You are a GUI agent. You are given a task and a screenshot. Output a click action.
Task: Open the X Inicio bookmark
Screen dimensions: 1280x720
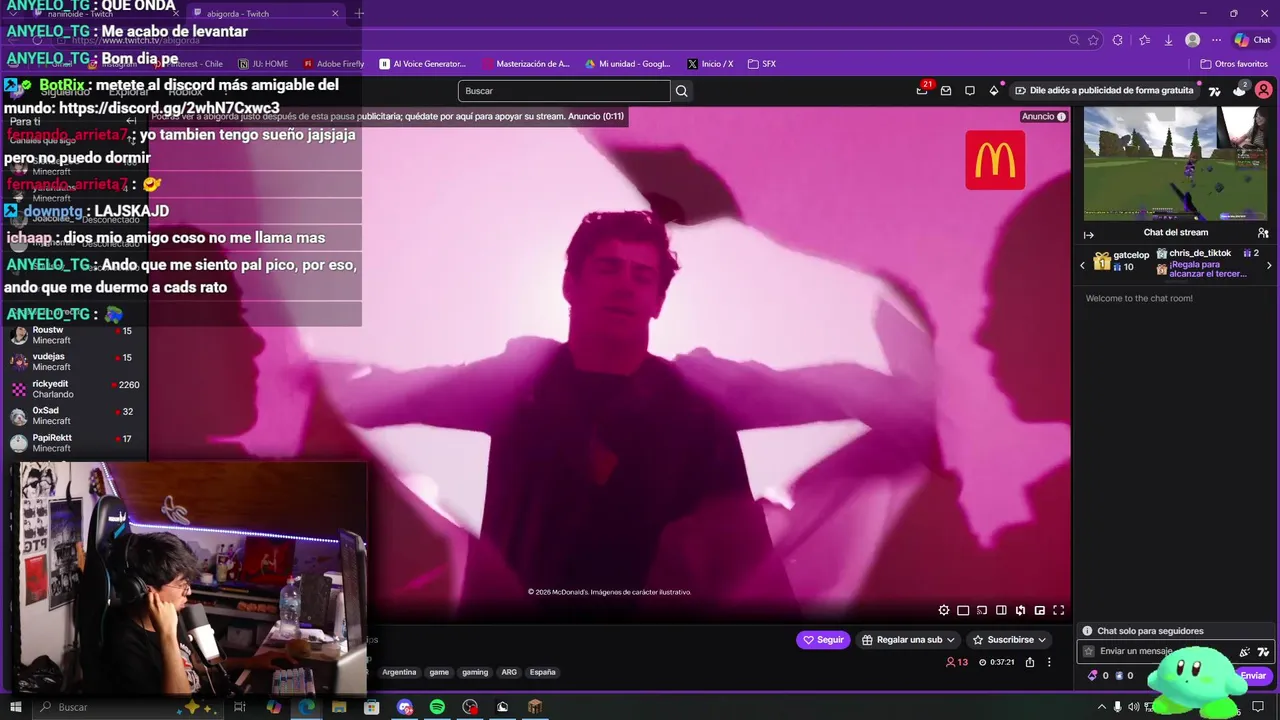[710, 64]
